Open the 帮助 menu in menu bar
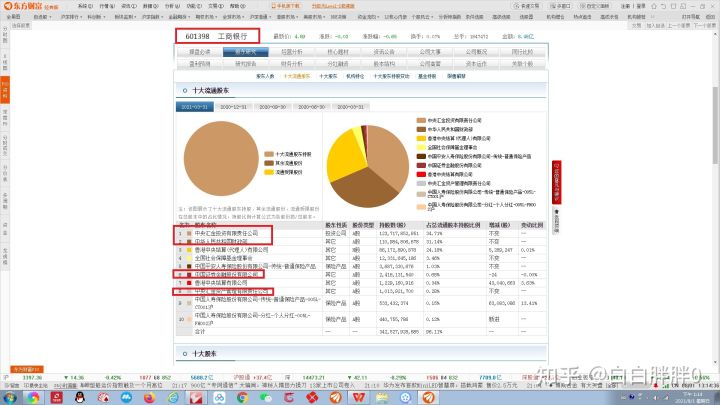 (237, 6)
